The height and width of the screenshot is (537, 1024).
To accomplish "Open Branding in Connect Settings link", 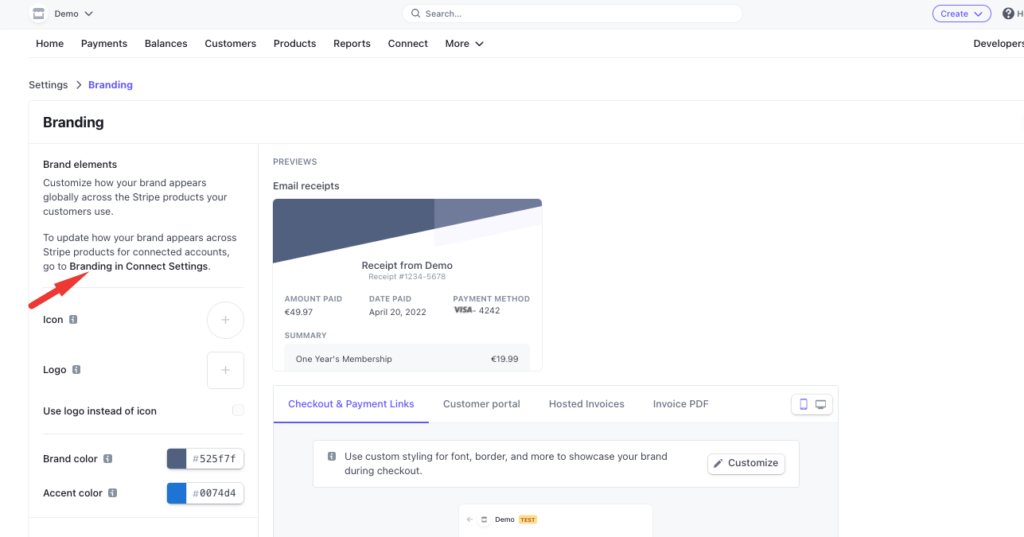I will coord(138,267).
